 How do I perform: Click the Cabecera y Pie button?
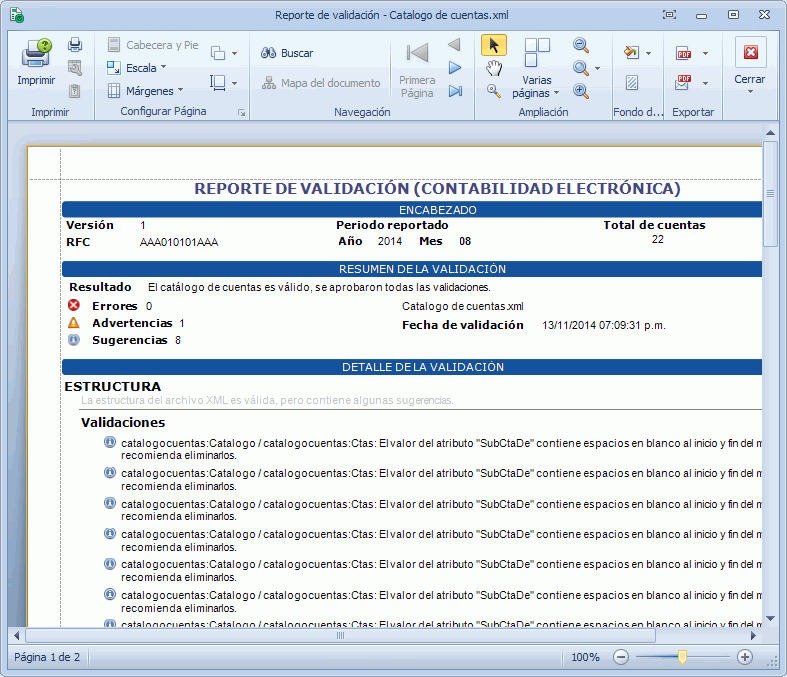pos(153,45)
